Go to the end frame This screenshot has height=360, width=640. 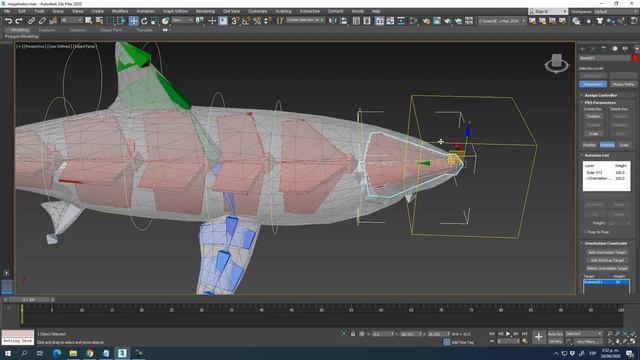click(x=524, y=334)
